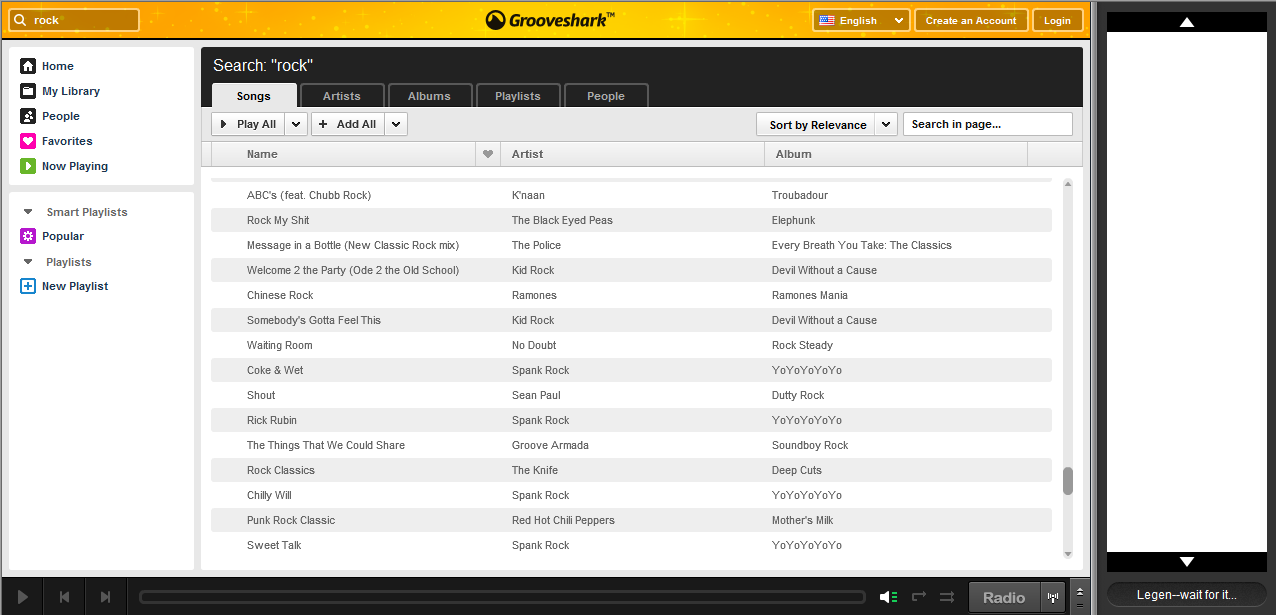Collapse the Smart Playlists section
Image resolution: width=1276 pixels, height=615 pixels.
coord(28,212)
